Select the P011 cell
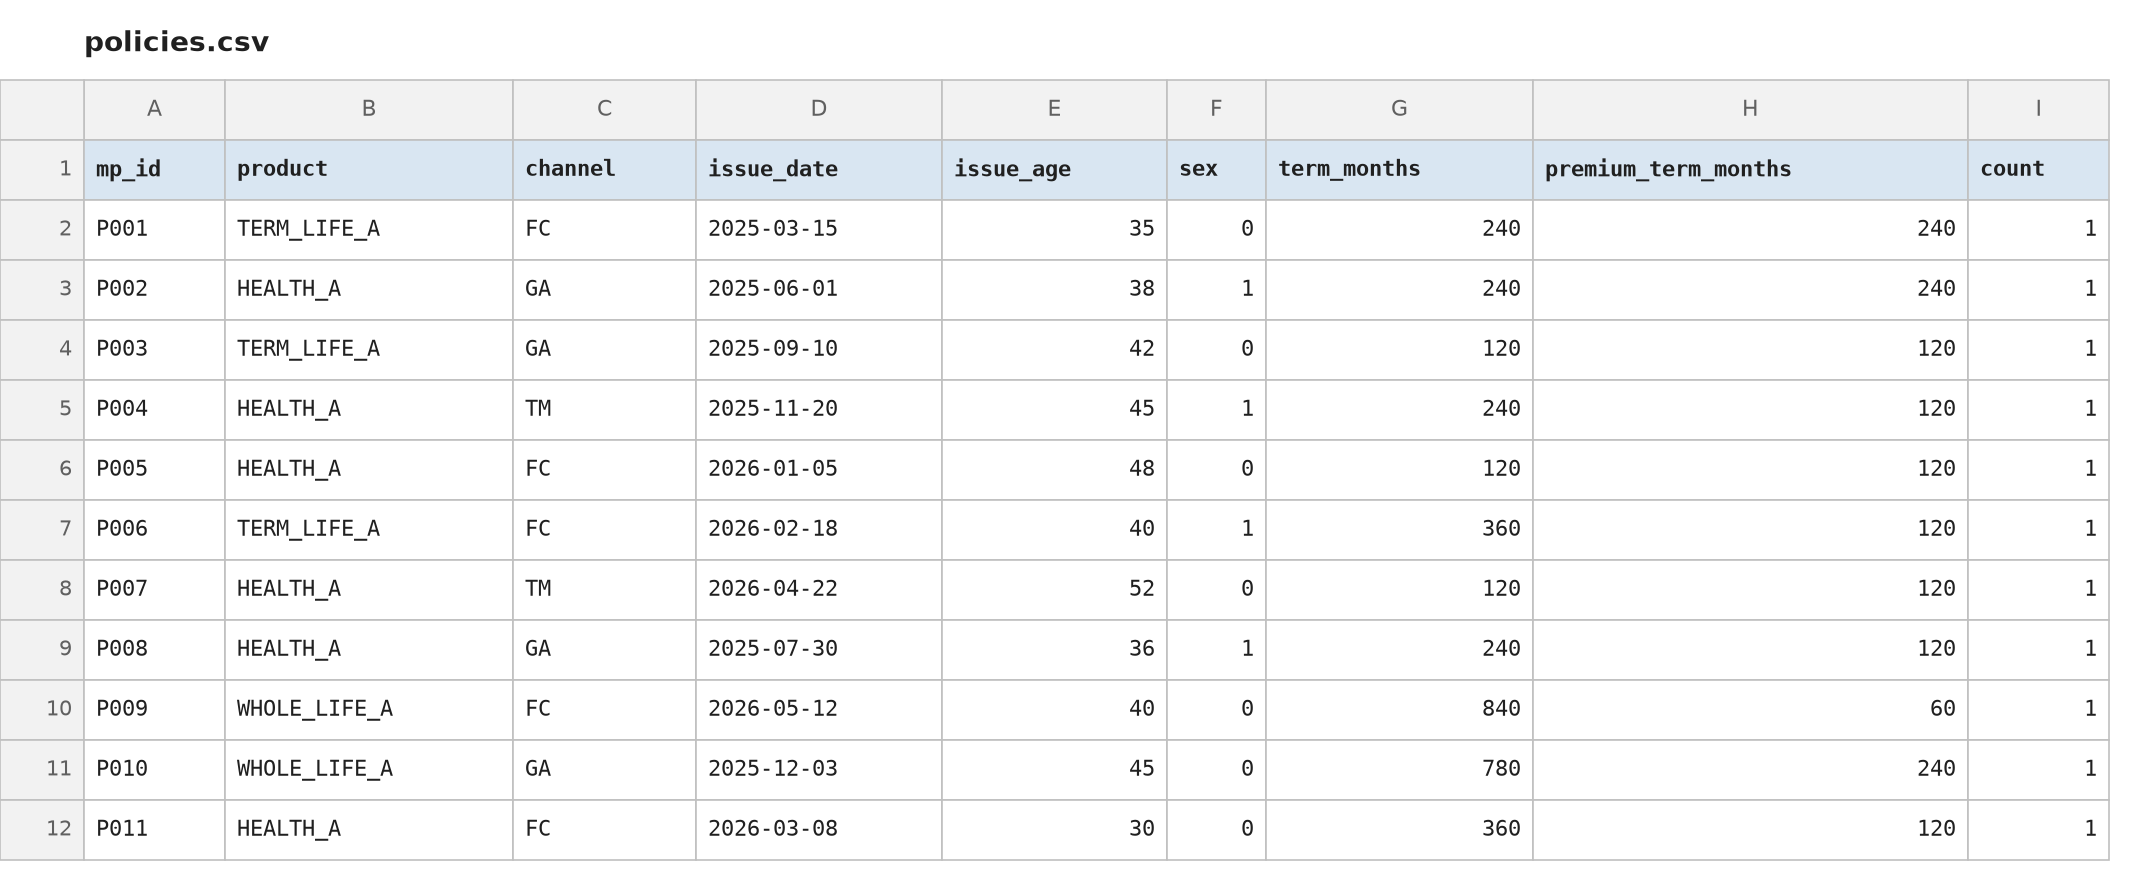2149x894 pixels. (154, 830)
